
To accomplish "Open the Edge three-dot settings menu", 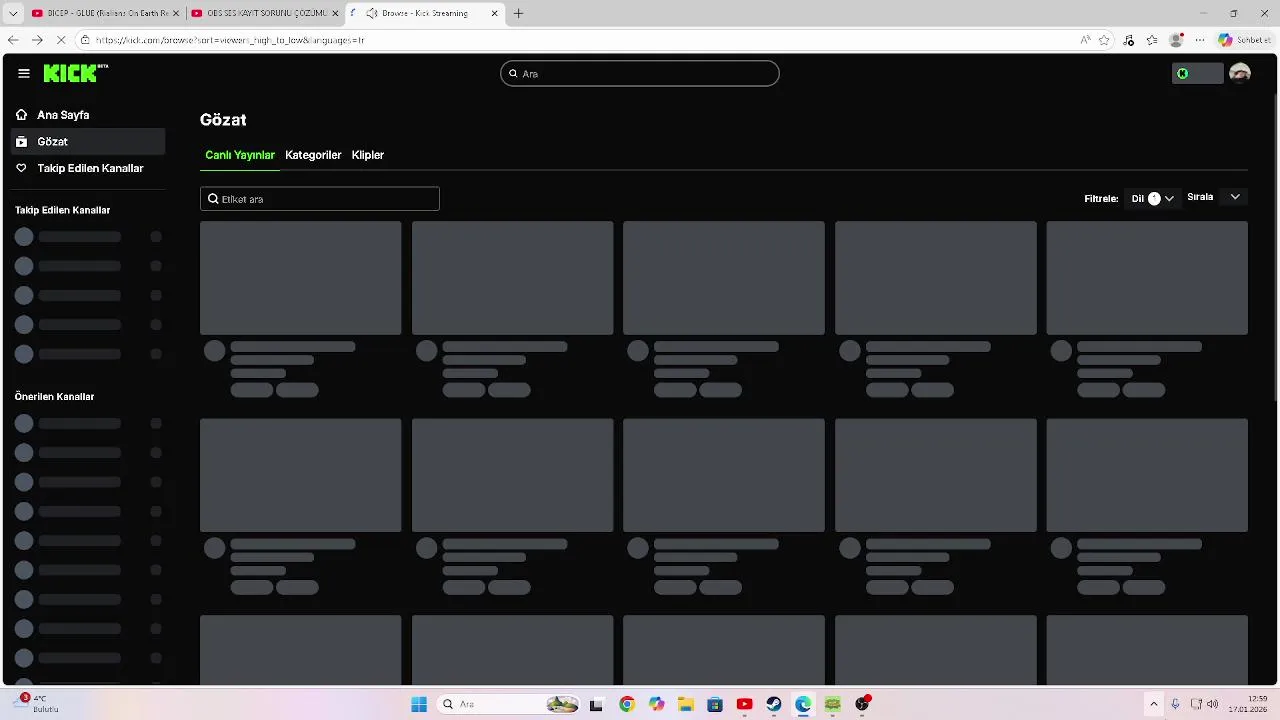I will tap(1200, 40).
